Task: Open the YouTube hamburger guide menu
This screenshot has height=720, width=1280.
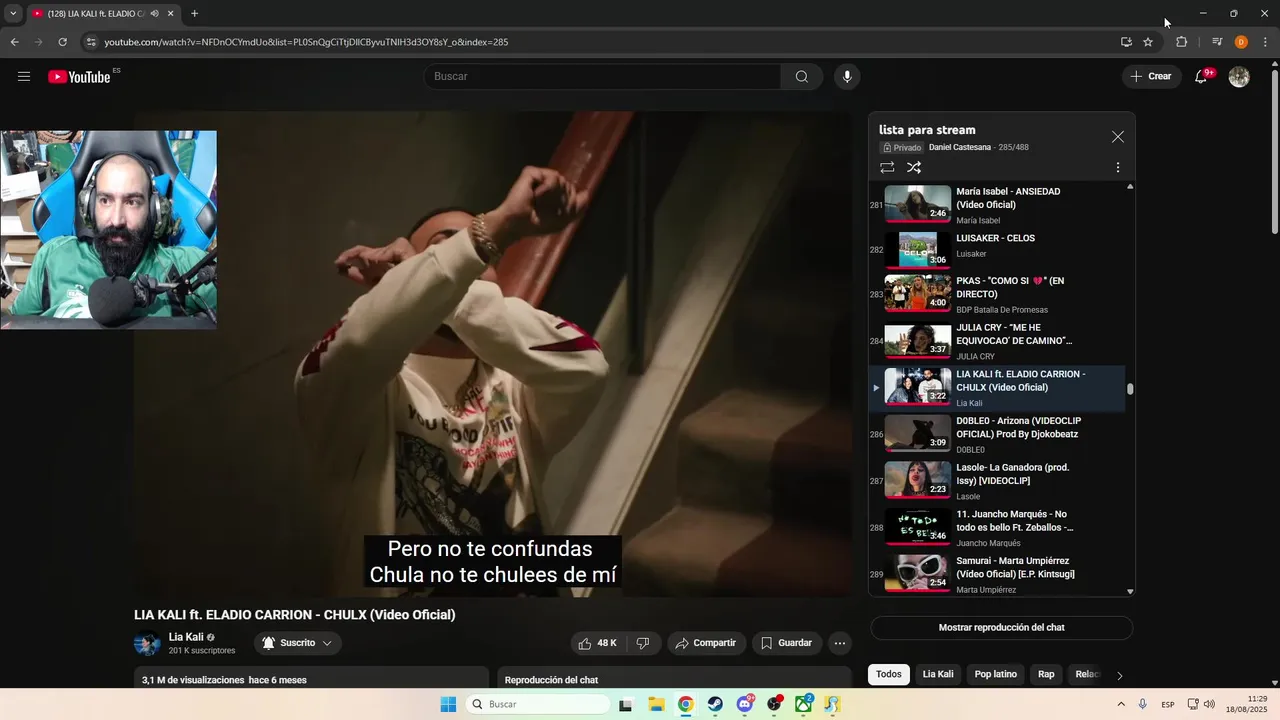Action: coord(24,76)
